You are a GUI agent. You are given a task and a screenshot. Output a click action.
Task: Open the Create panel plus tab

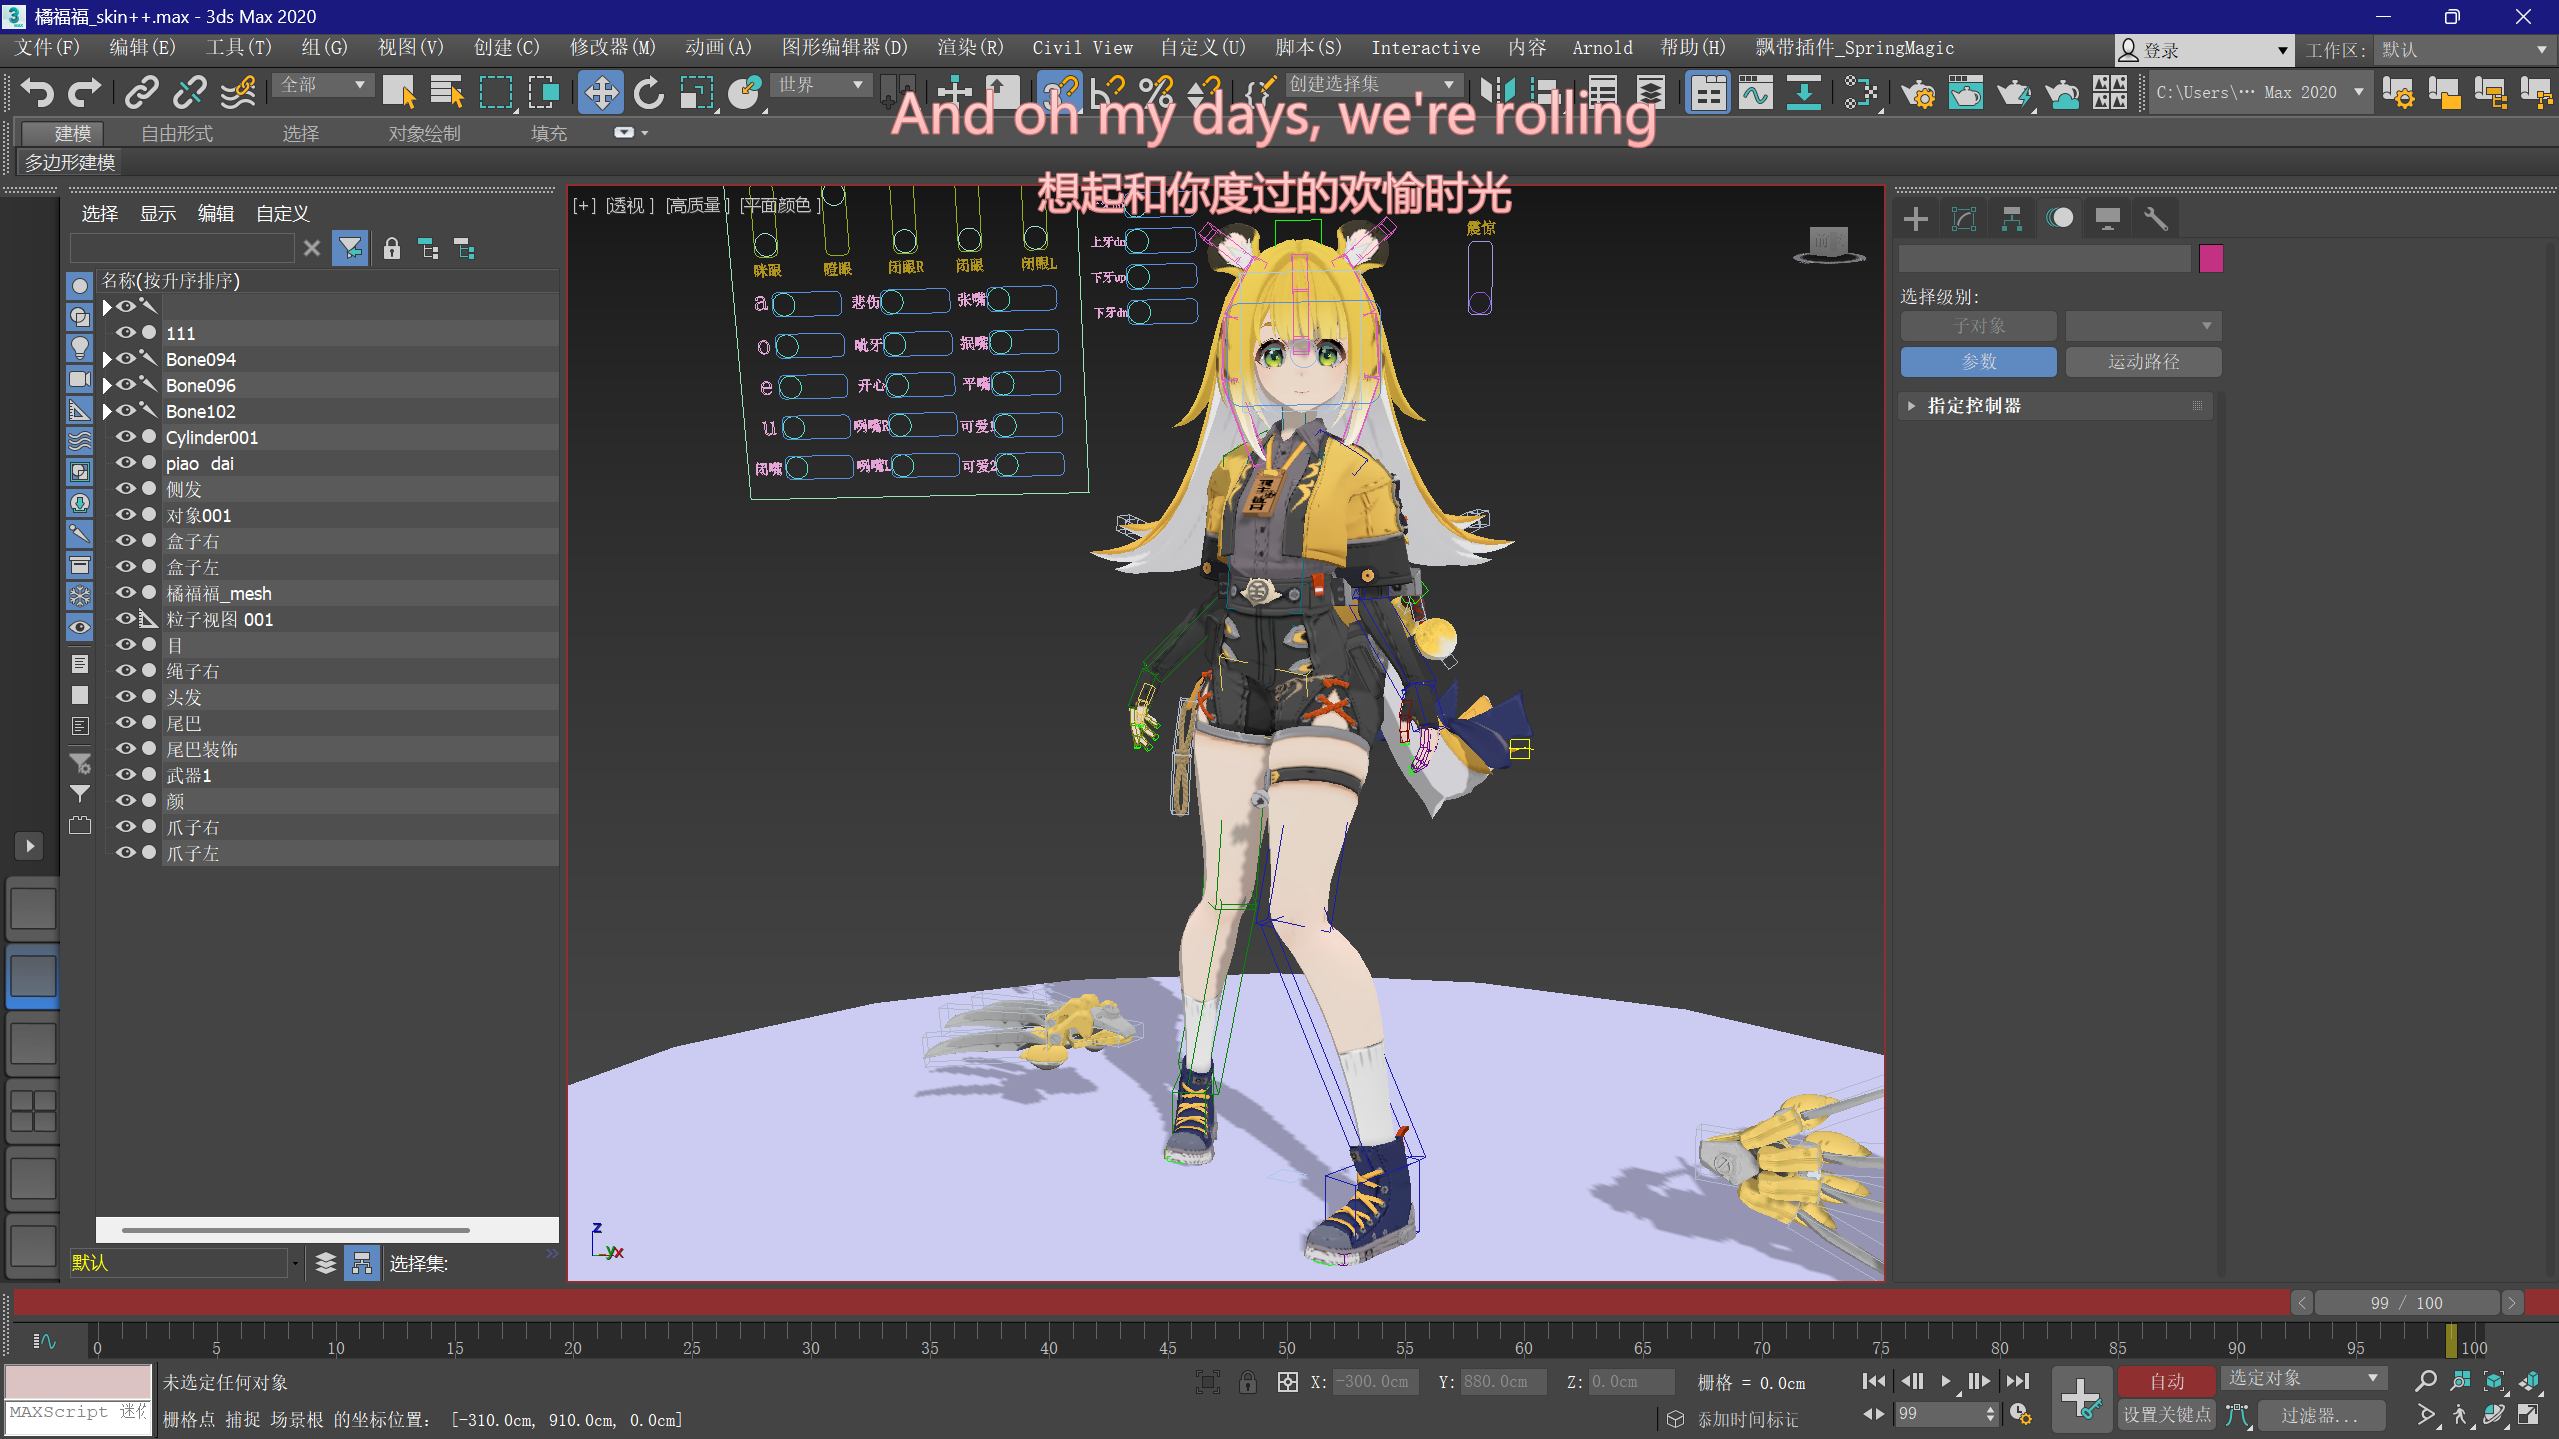(1915, 218)
